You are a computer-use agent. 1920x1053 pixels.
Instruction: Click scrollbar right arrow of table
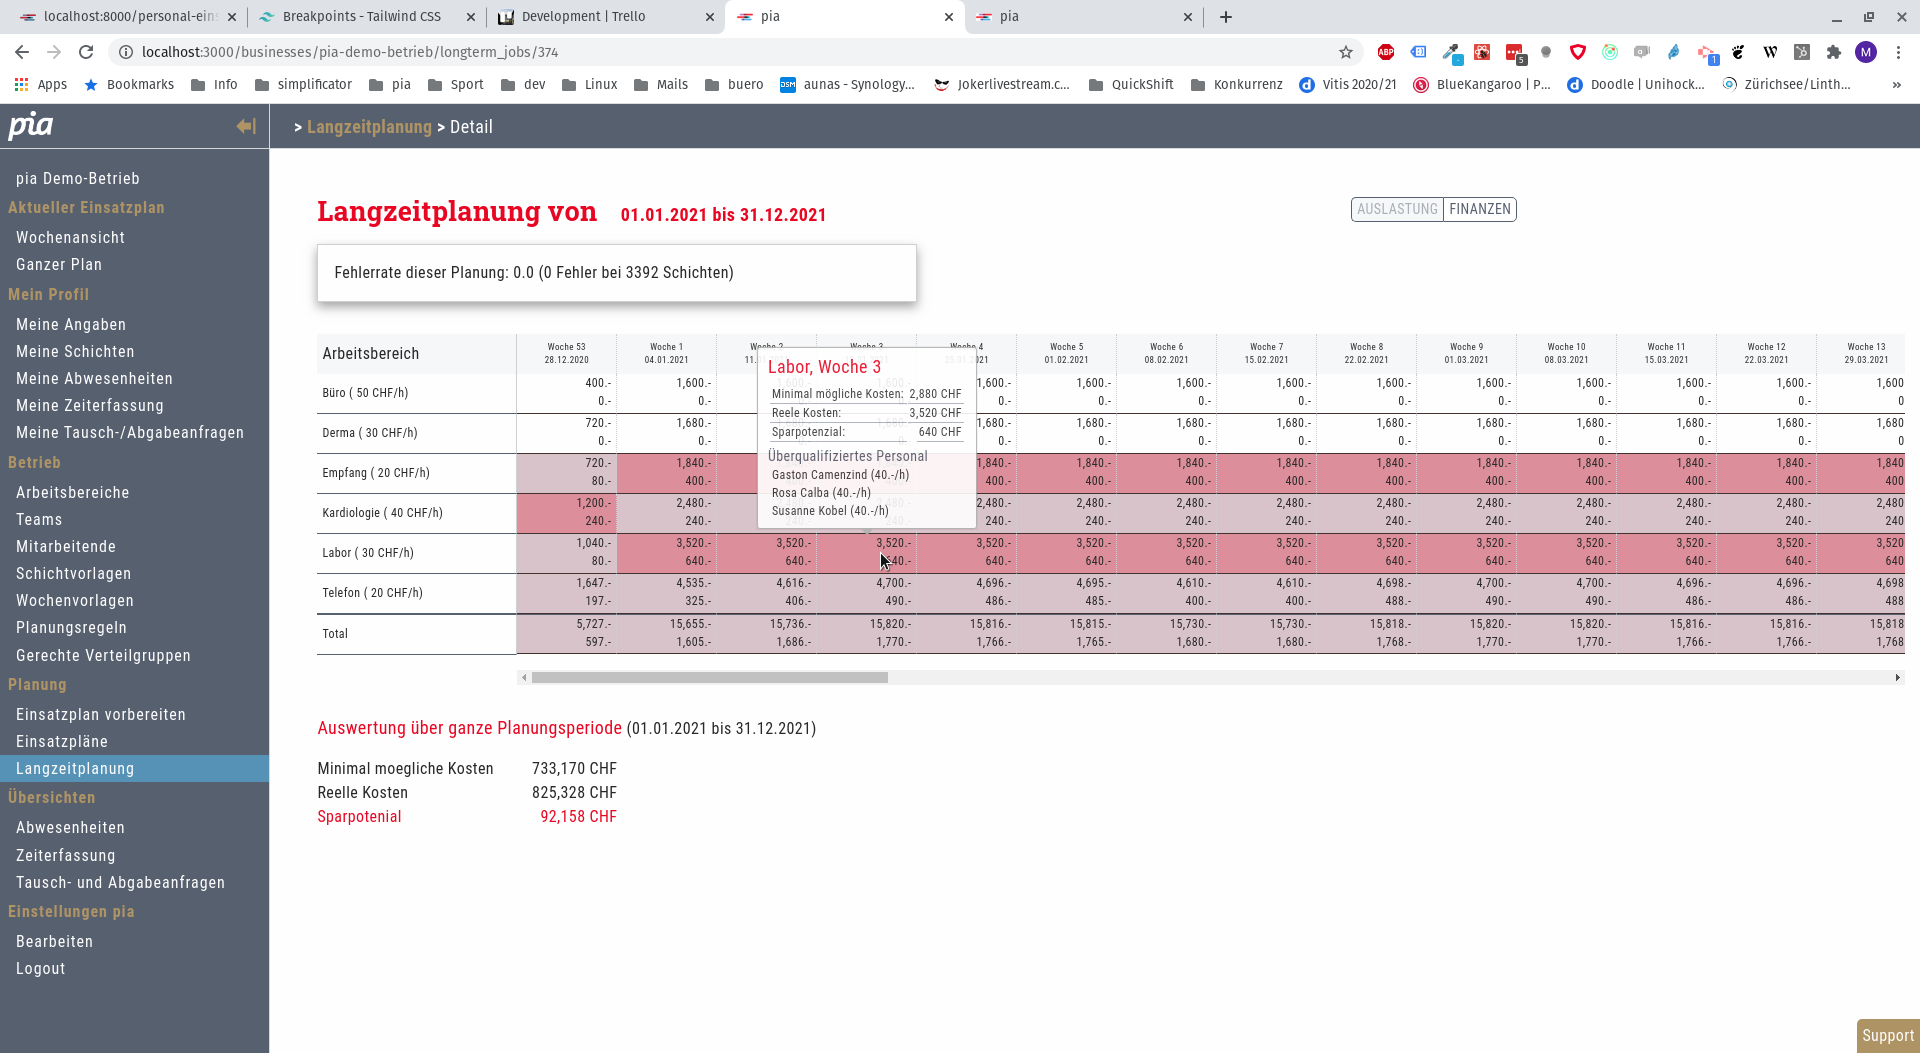click(1897, 678)
